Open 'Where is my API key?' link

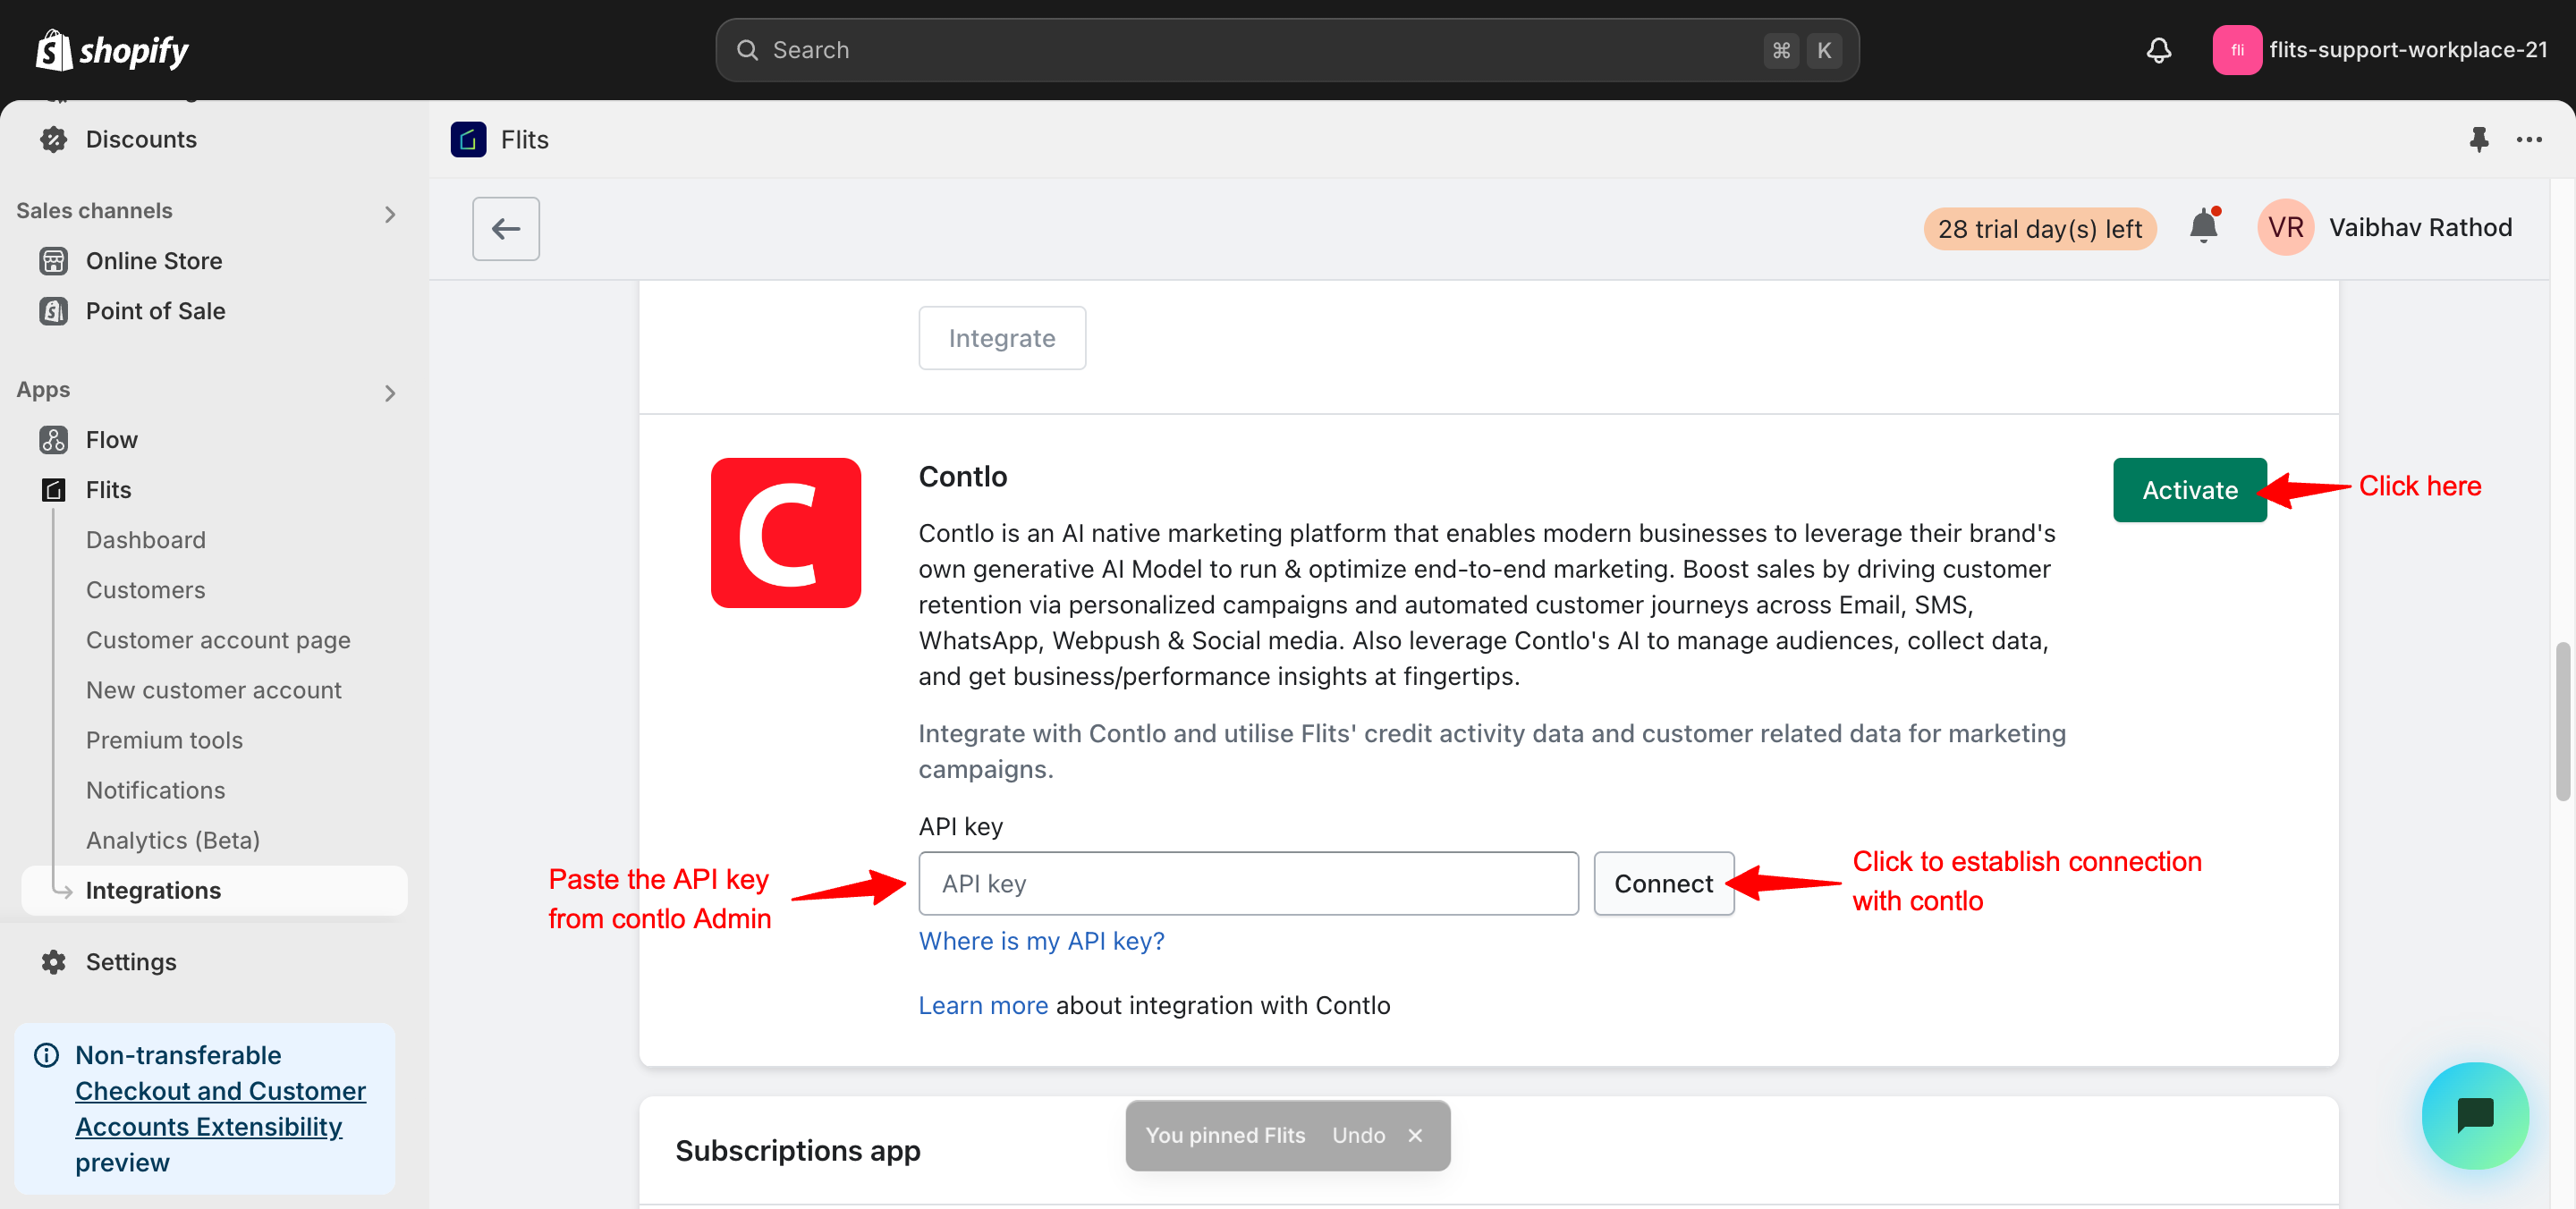pyautogui.click(x=1041, y=940)
